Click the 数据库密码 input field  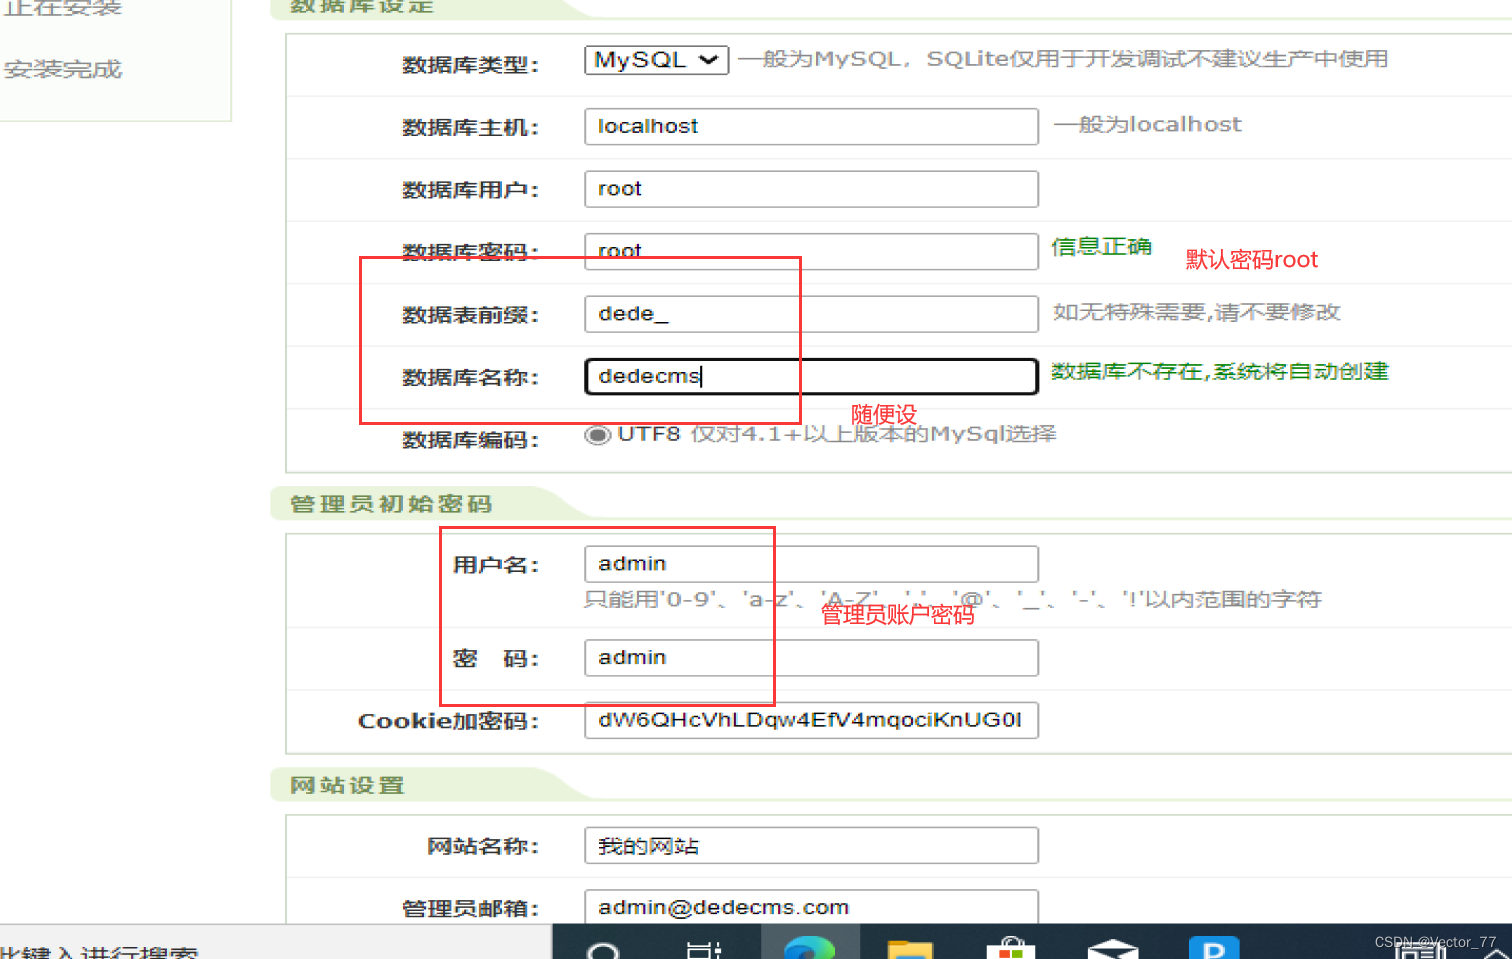[x=811, y=251]
